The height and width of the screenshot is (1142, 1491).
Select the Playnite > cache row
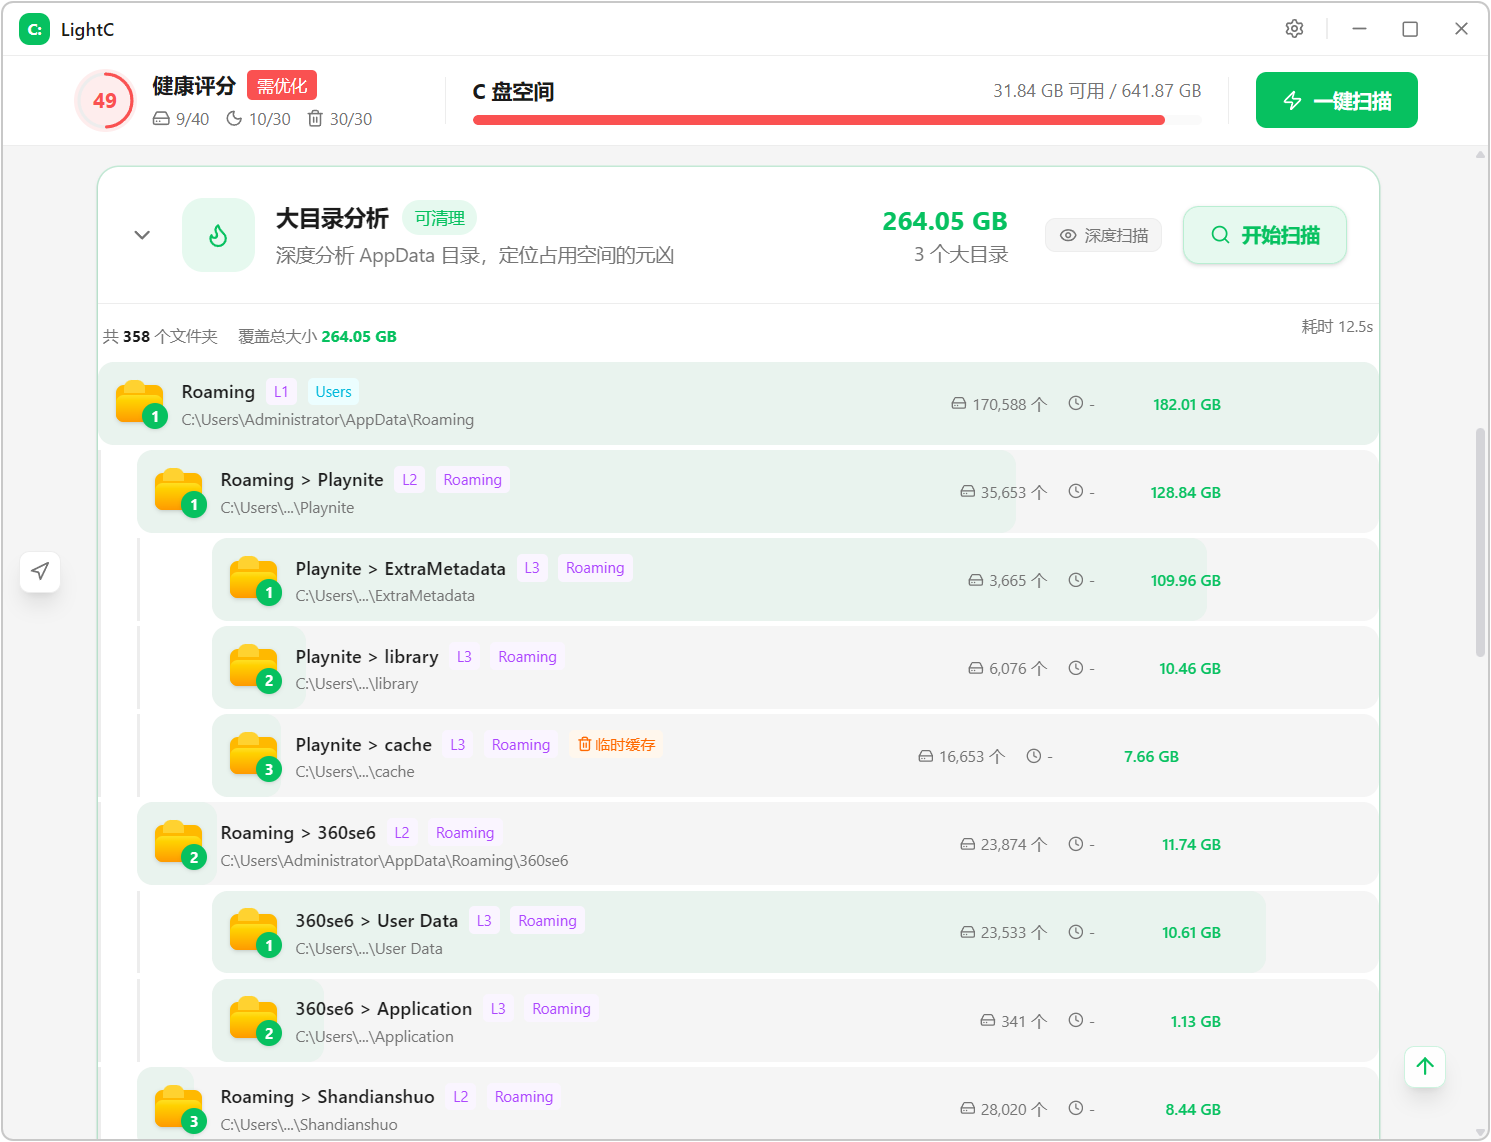pyautogui.click(x=795, y=756)
